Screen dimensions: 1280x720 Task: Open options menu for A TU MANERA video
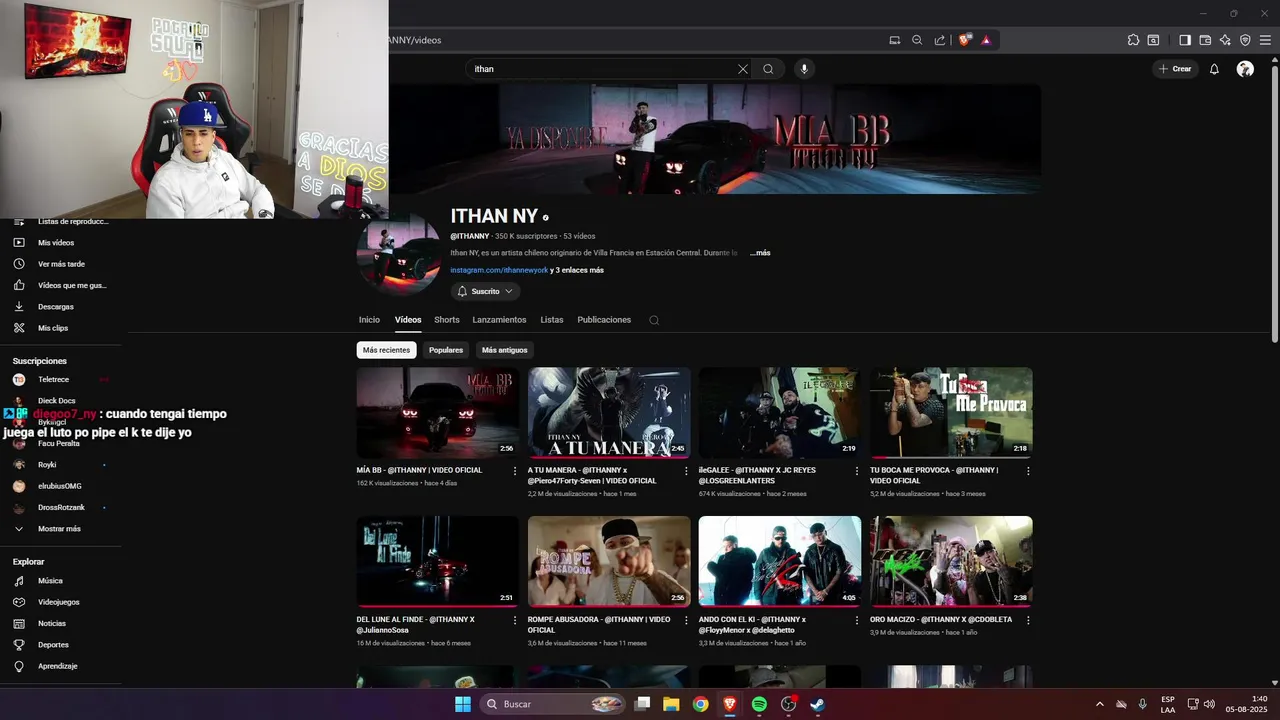point(686,470)
